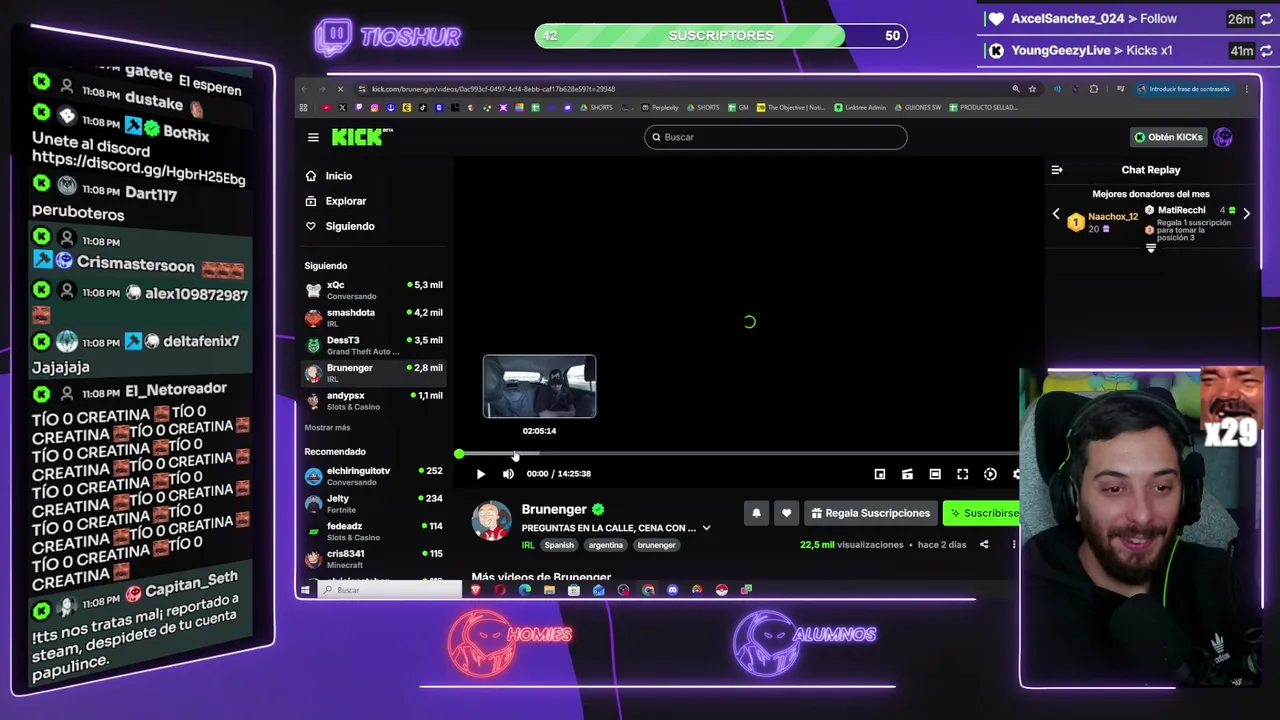
Task: Open GUIONES SW bookmark
Action: click(918, 107)
